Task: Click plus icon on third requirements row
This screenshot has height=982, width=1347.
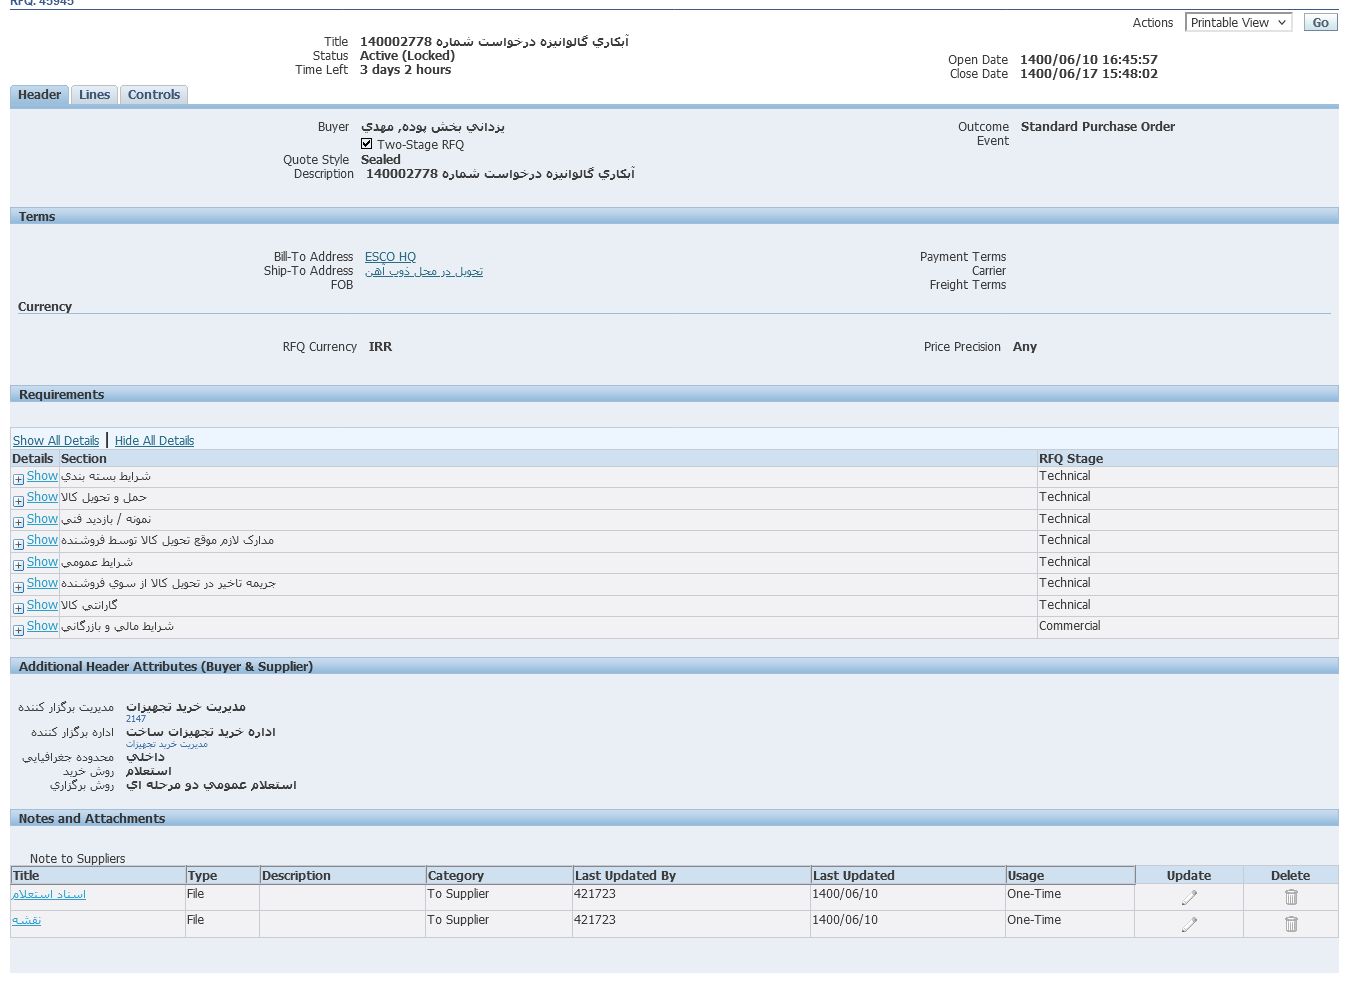Action: click(x=18, y=522)
